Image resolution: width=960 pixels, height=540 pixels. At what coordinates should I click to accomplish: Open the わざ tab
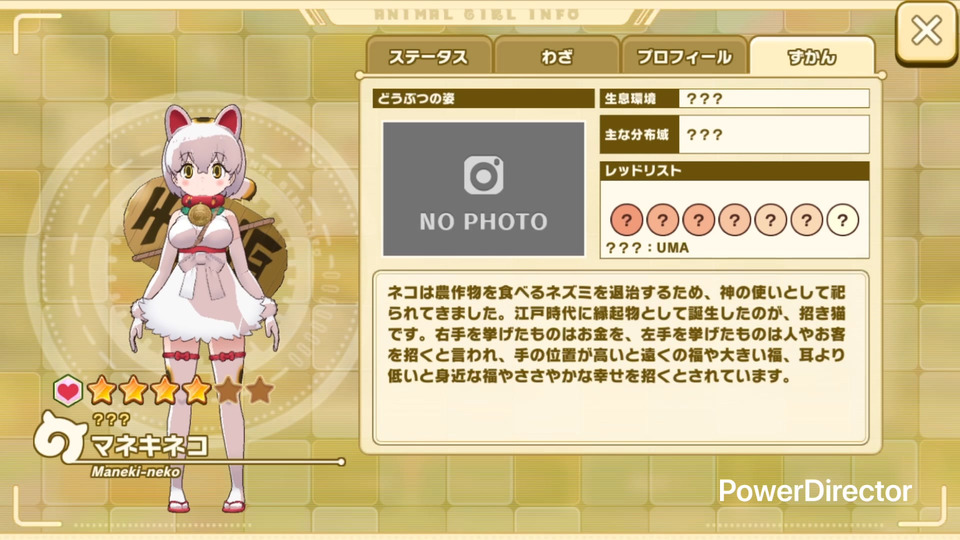(557, 57)
